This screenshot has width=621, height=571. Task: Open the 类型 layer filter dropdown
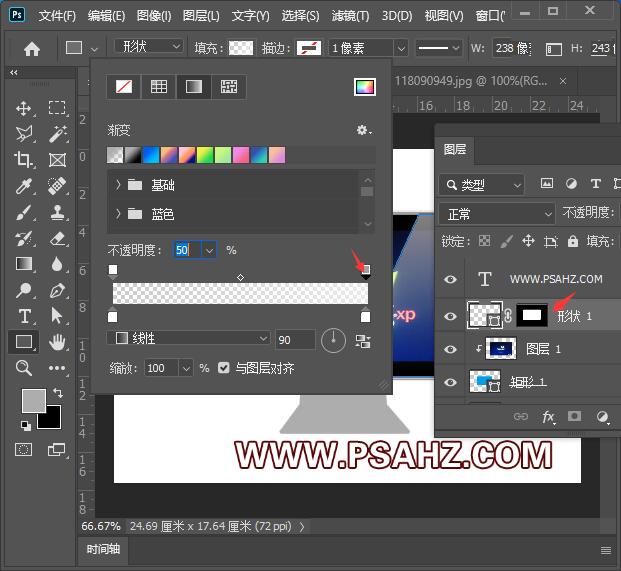[x=482, y=185]
